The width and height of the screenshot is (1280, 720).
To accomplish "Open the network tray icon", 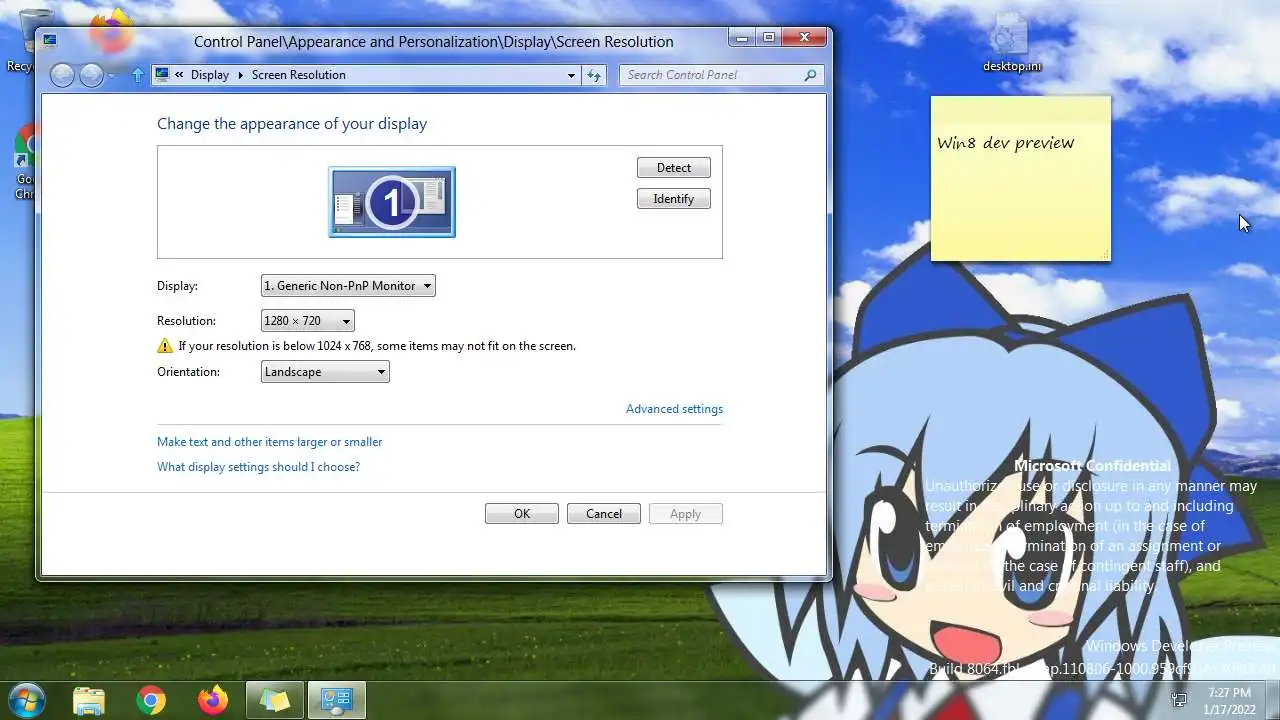I will point(1179,700).
